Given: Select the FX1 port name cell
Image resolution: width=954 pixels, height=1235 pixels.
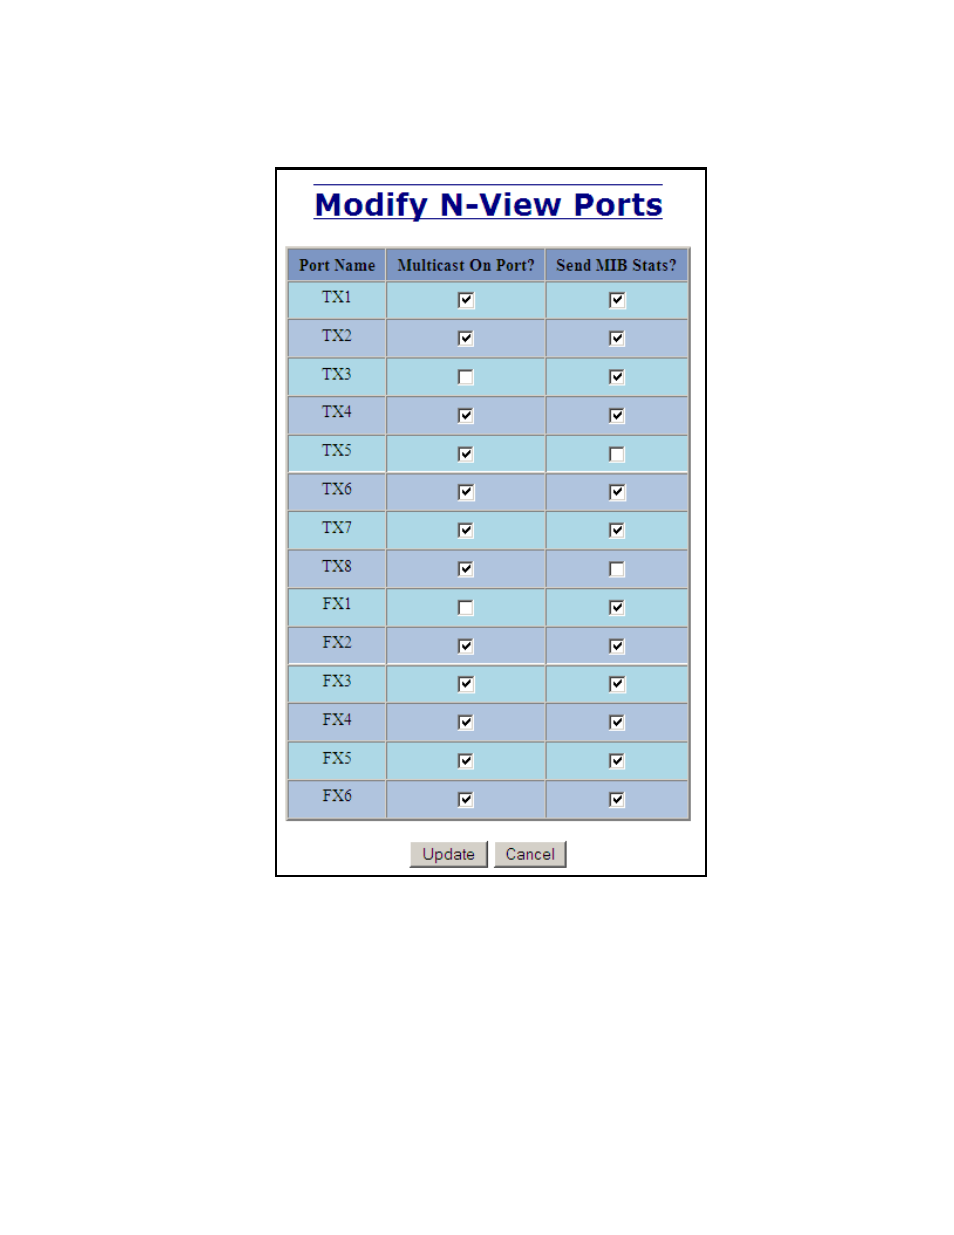Looking at the screenshot, I should (337, 607).
